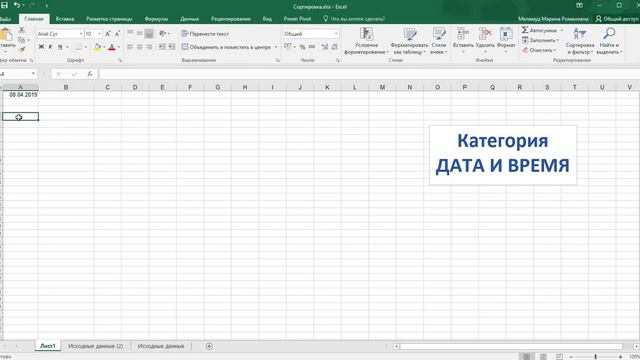Switch to Page Layout view in status bar
The image size is (640, 360).
543,357
